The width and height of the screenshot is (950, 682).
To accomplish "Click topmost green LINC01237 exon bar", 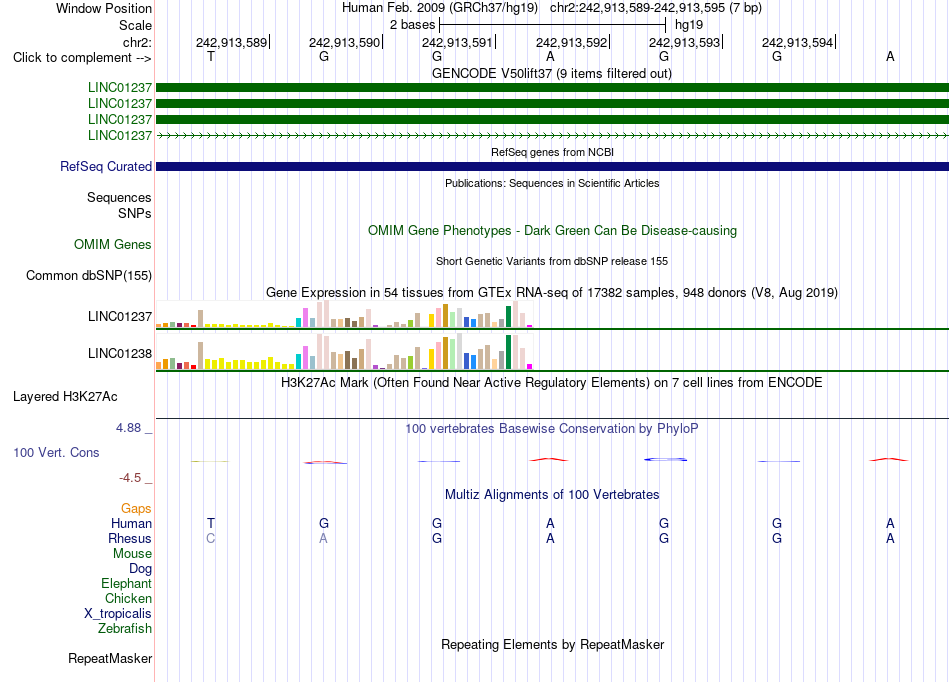I will pyautogui.click(x=553, y=87).
